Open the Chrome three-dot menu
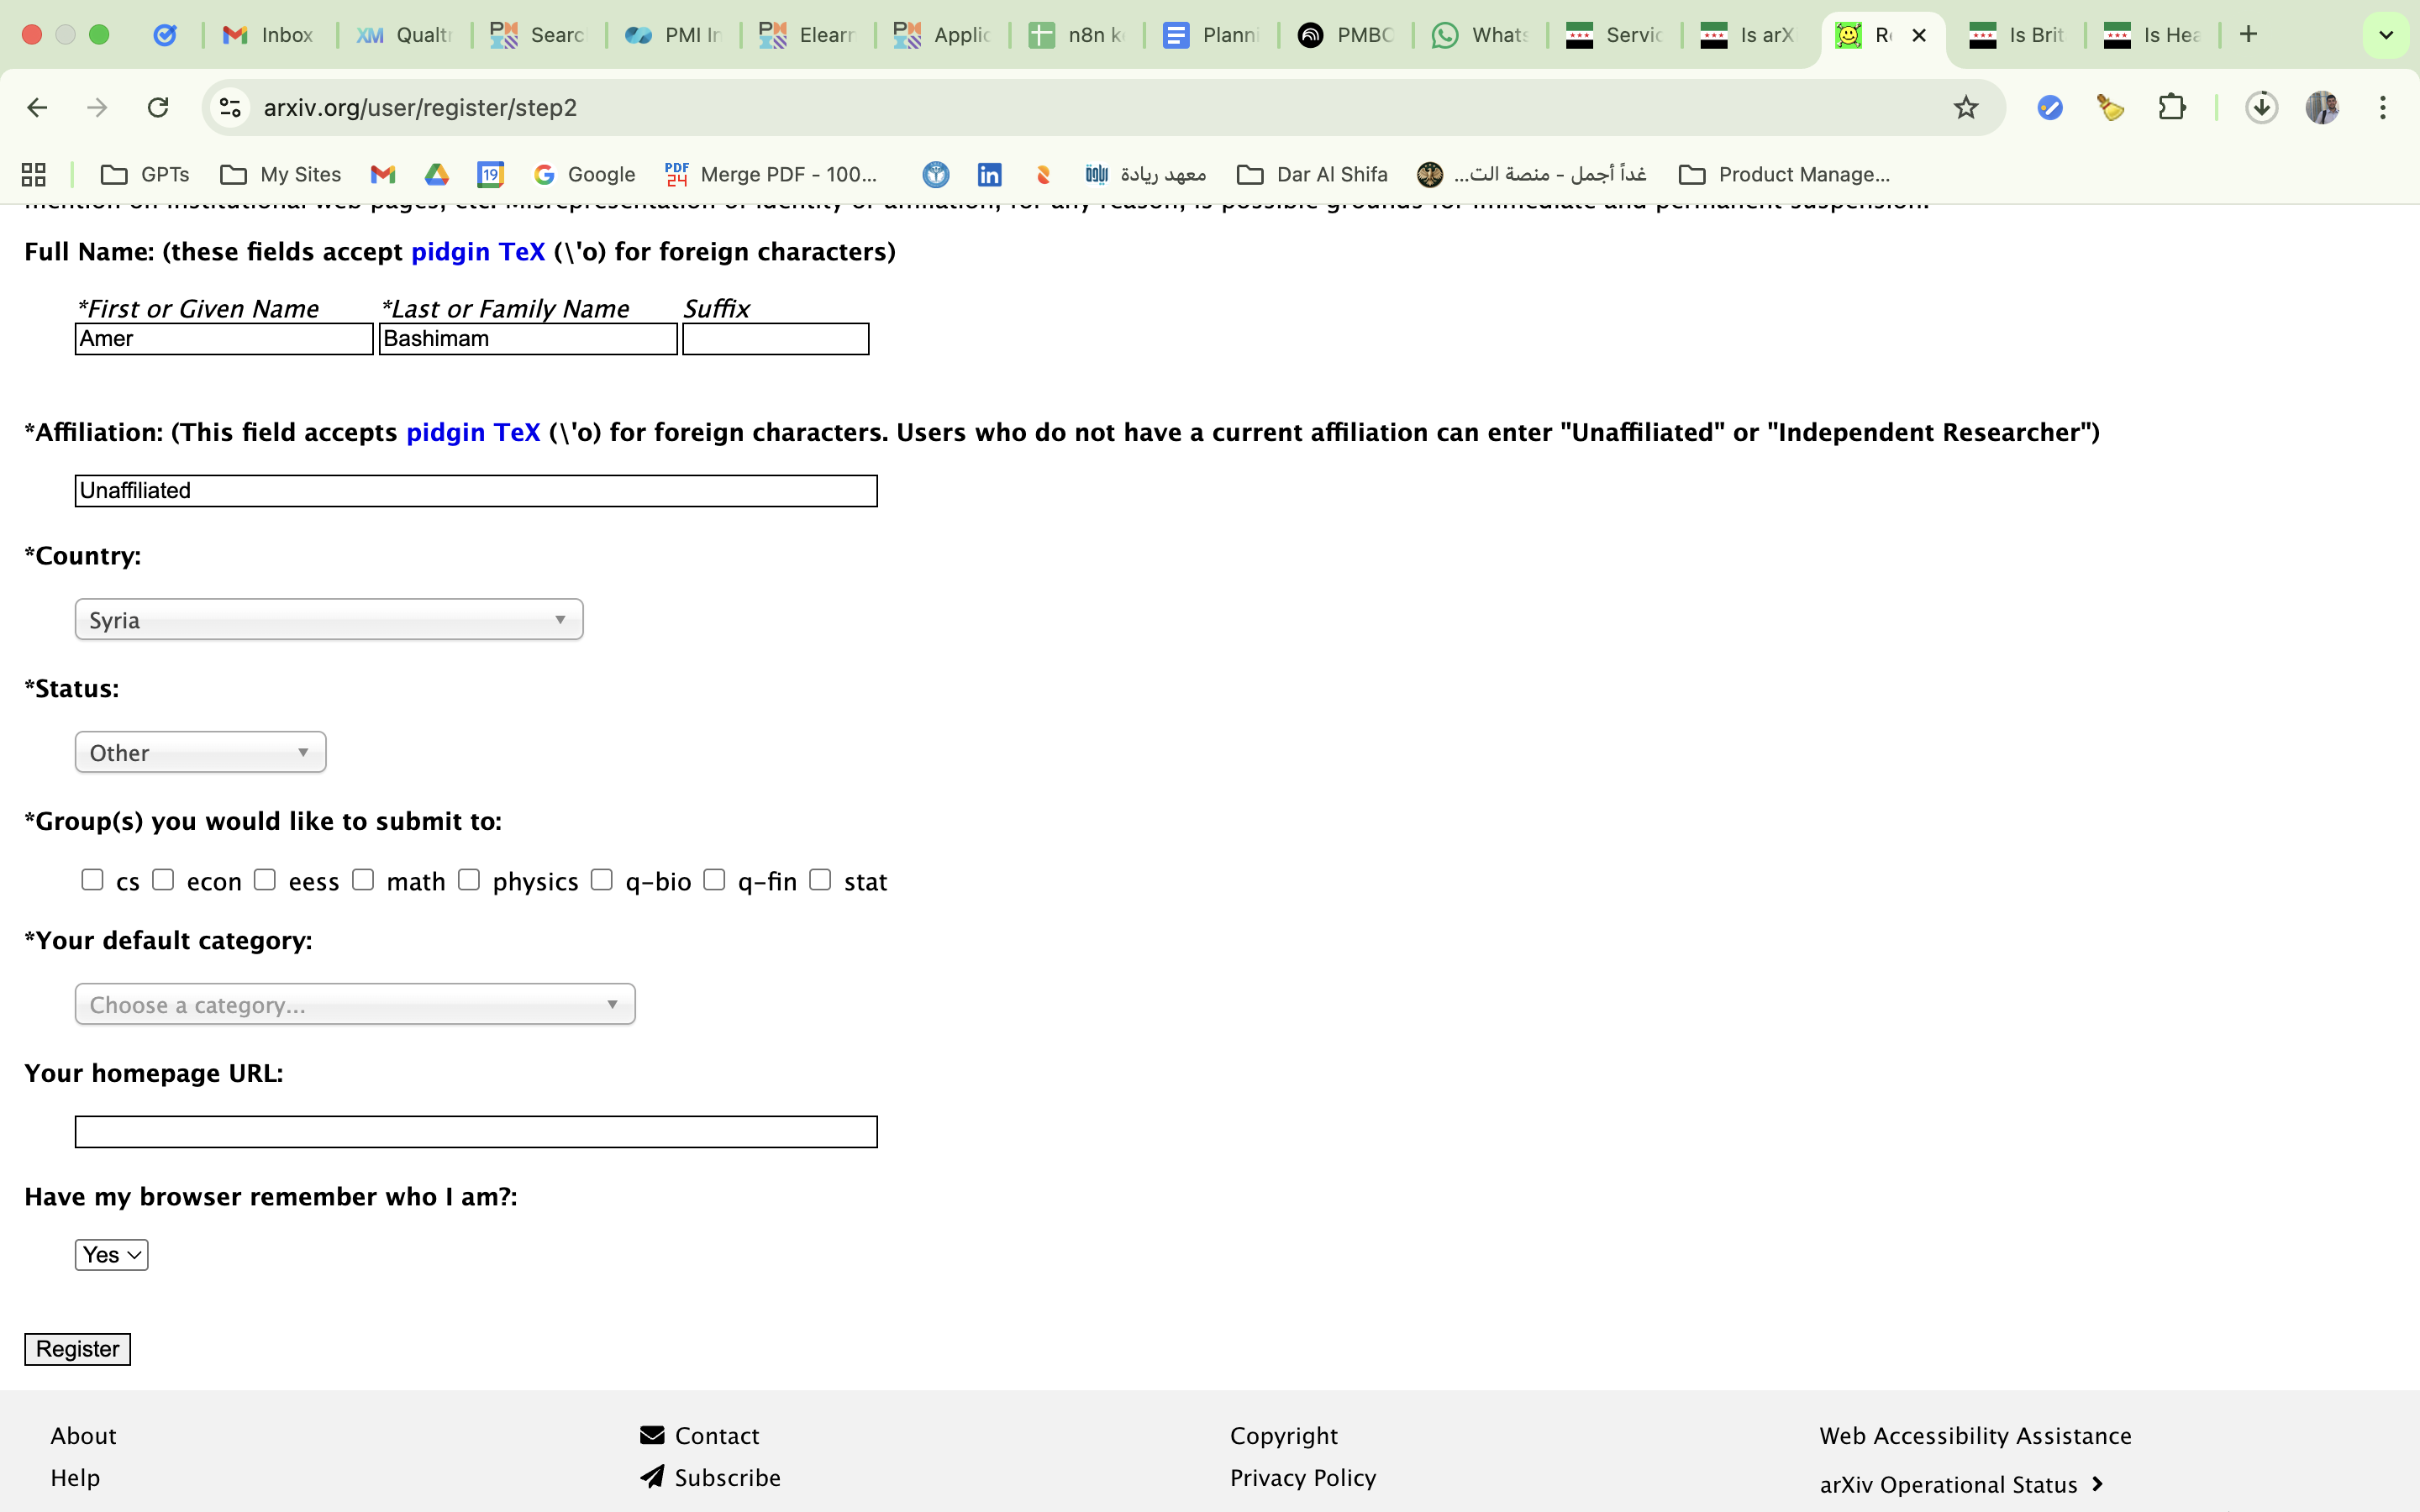 click(2382, 107)
